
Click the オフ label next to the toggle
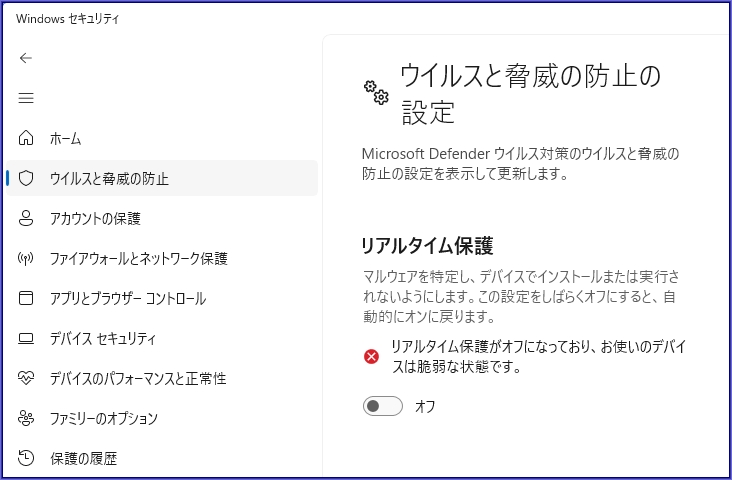click(x=425, y=406)
